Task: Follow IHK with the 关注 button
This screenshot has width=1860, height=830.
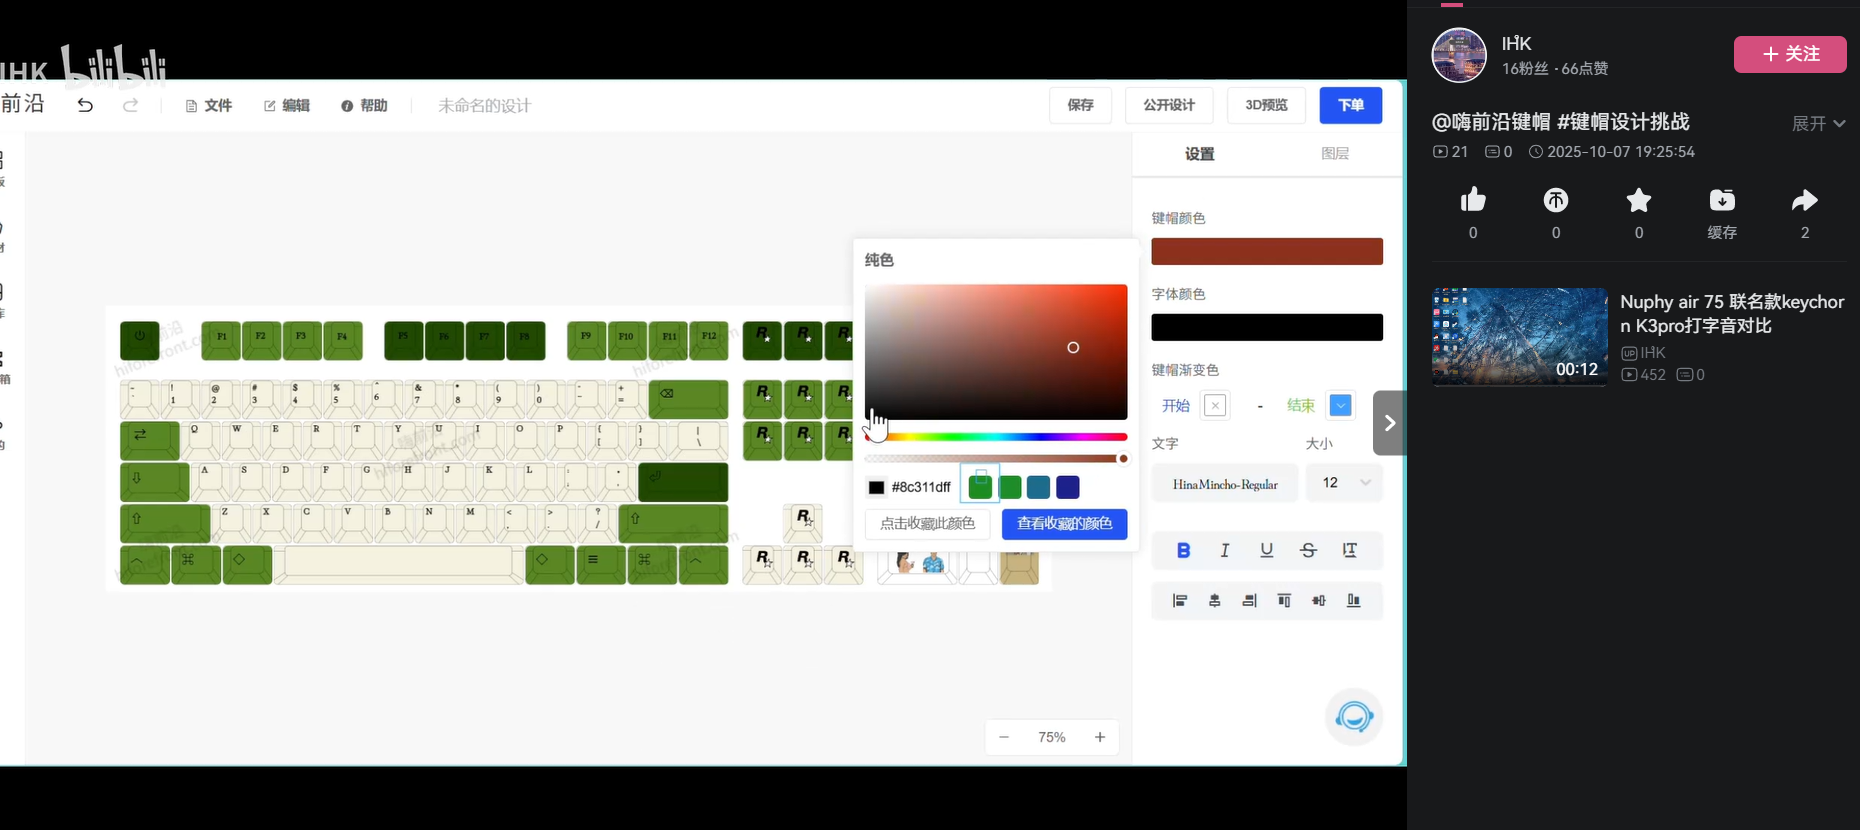Action: point(1790,54)
